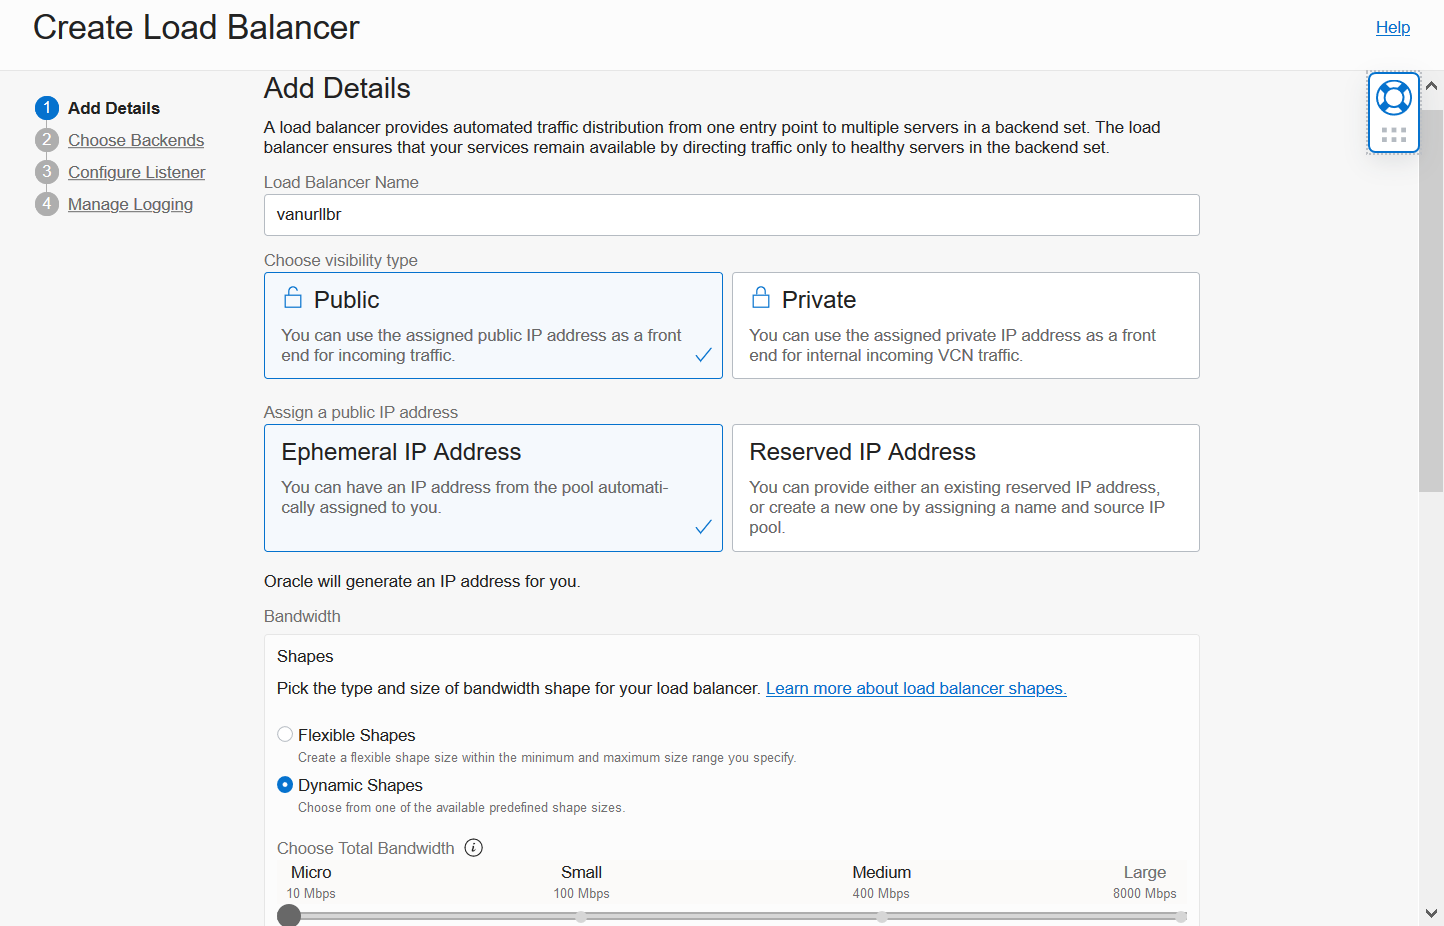
Task: Open the Help link
Action: coord(1393,27)
